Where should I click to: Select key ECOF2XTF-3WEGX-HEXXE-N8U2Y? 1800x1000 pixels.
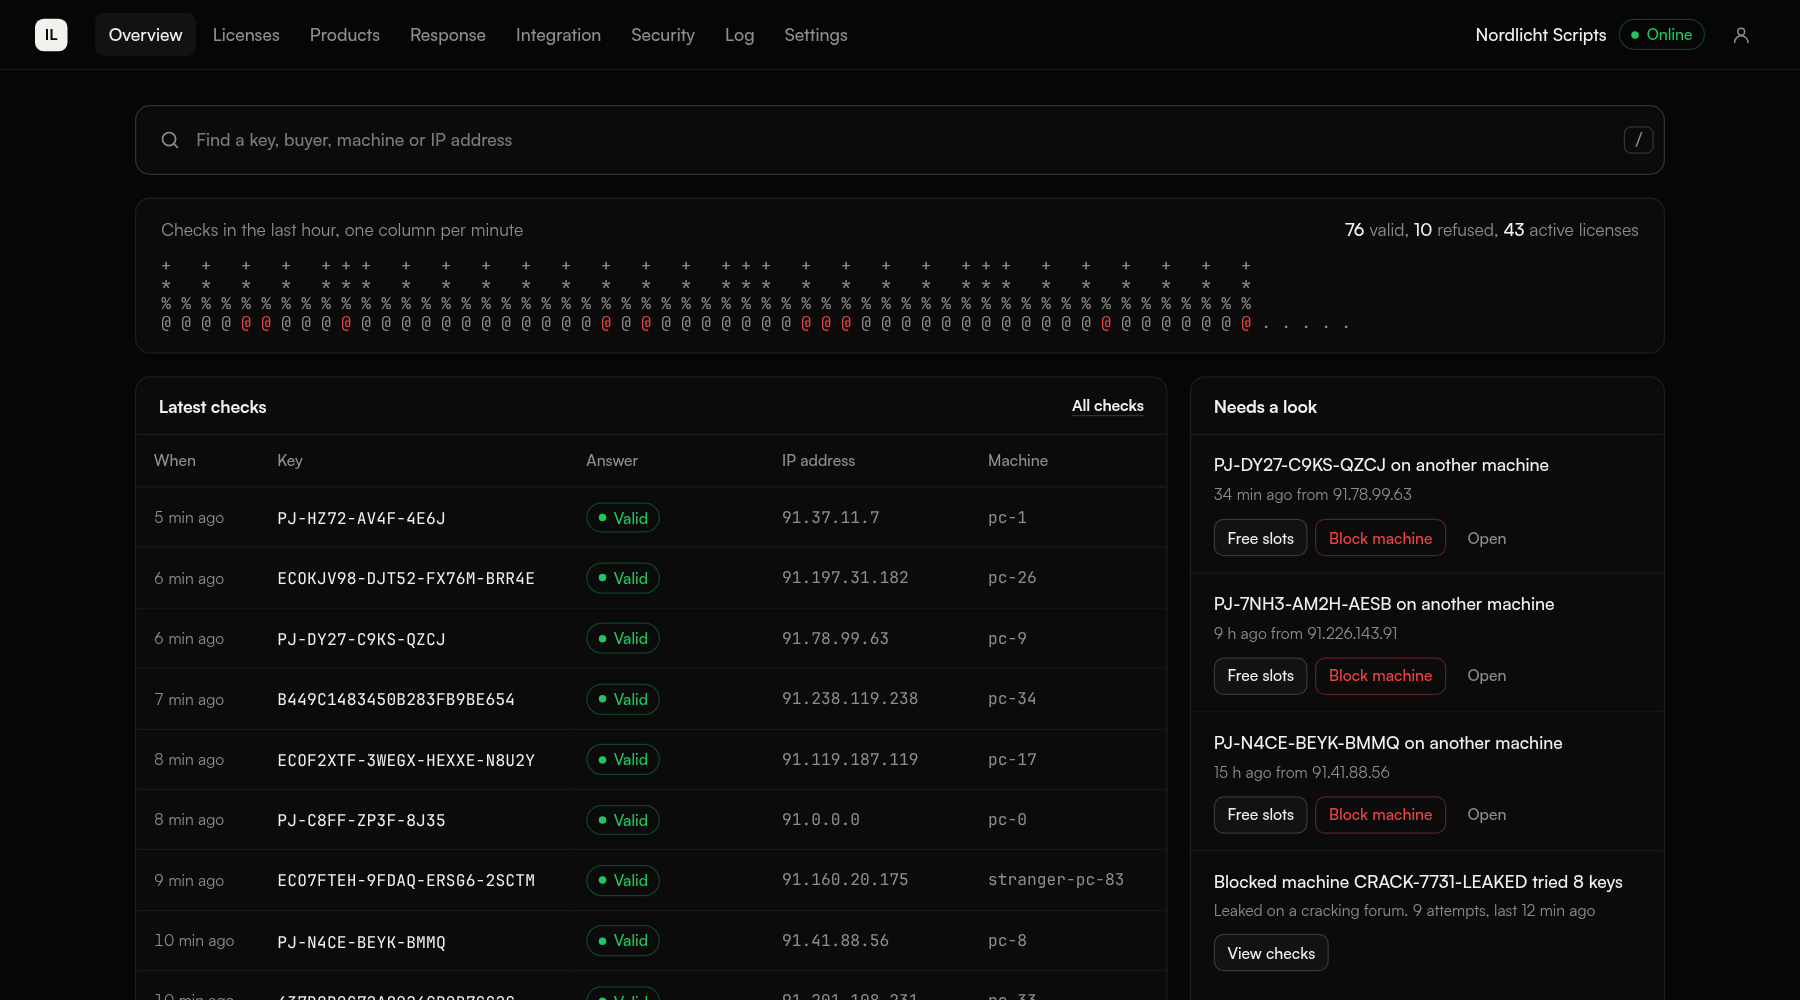(x=406, y=760)
